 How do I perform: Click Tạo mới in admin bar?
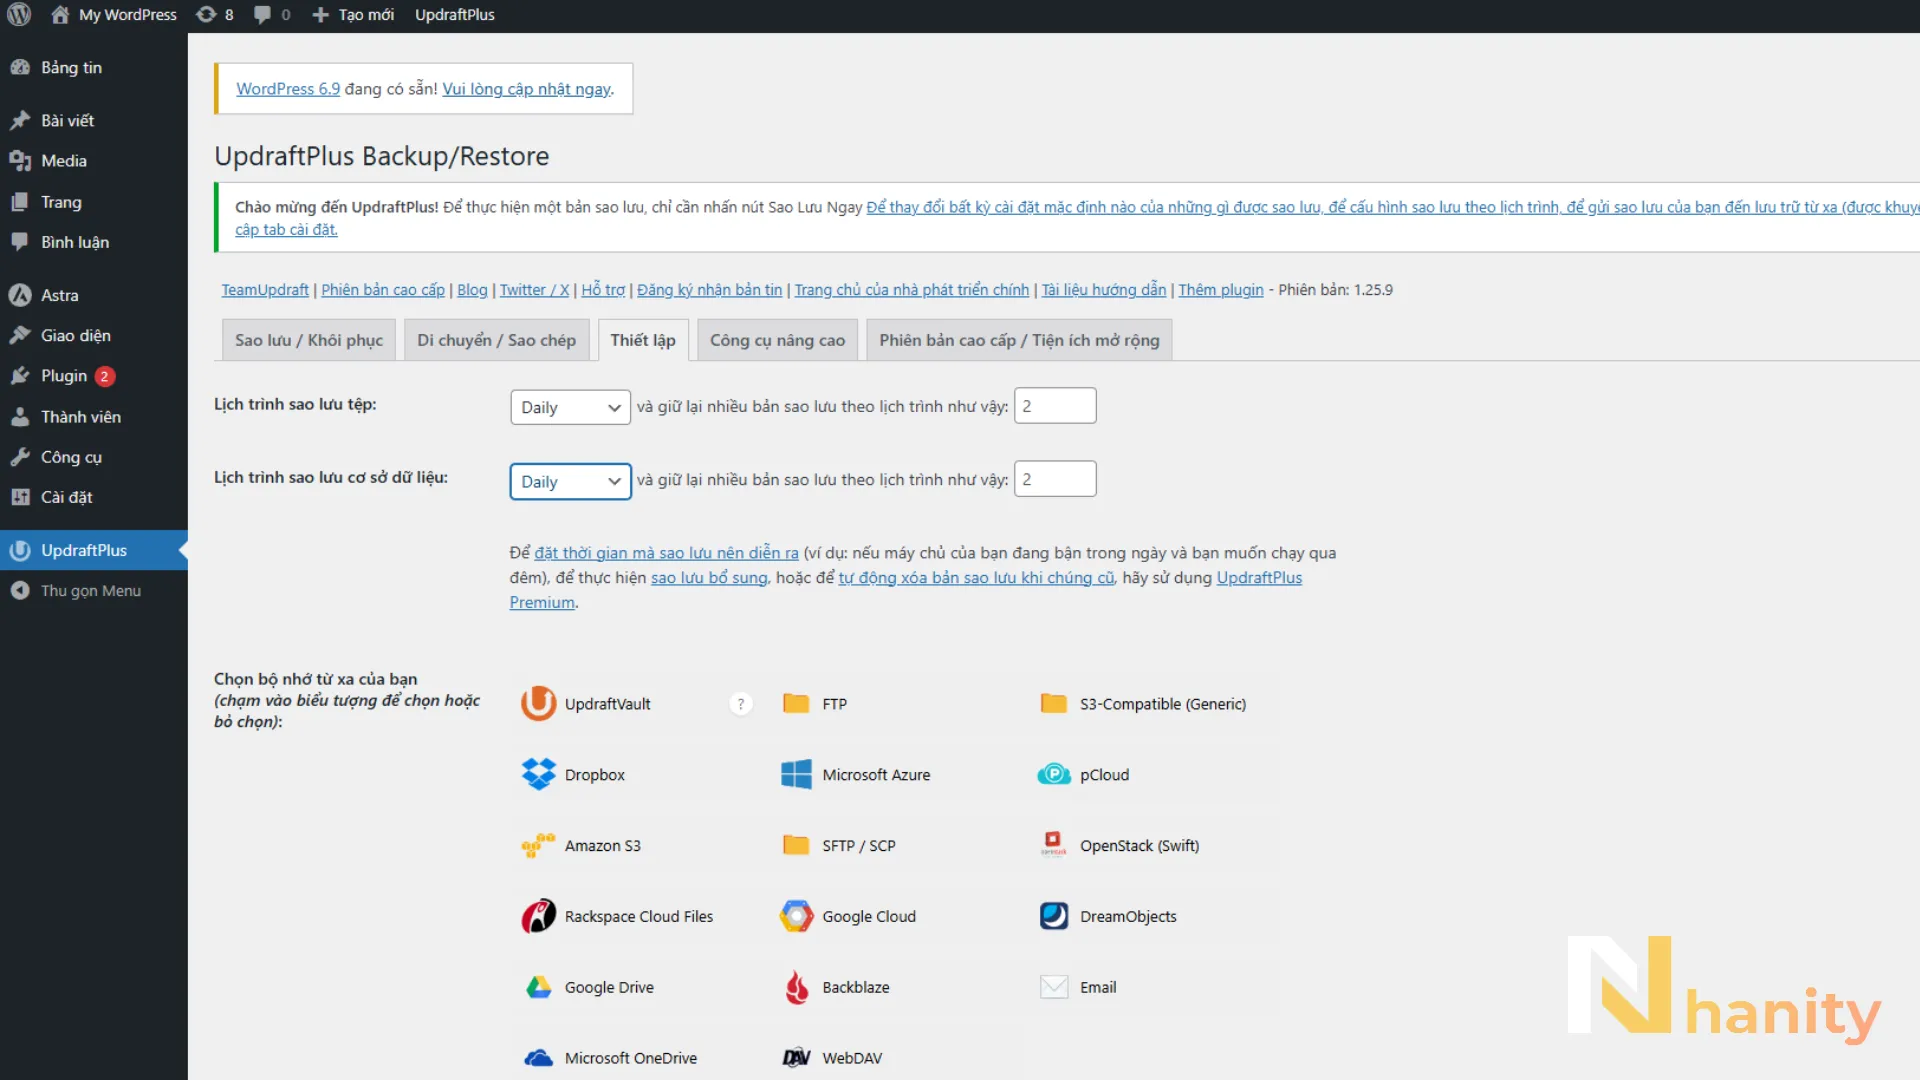click(x=353, y=15)
